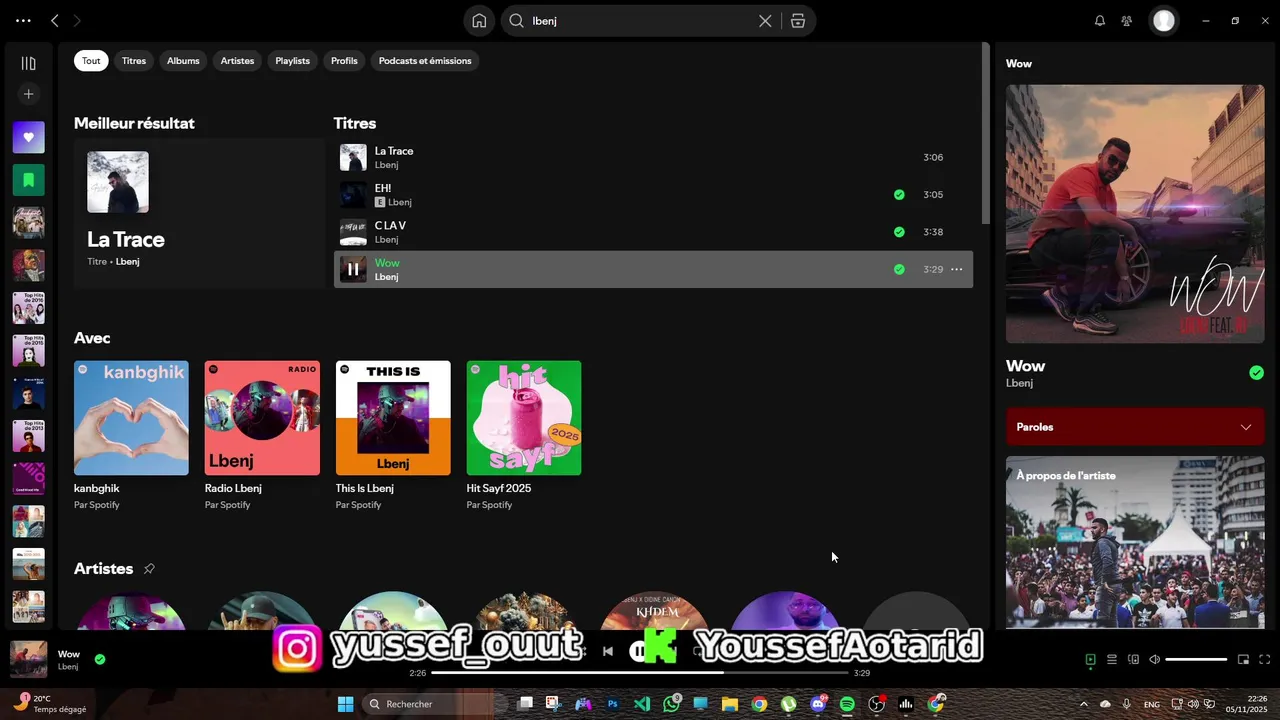Select the Titres filter chip
This screenshot has height=720, width=1280.
[134, 61]
